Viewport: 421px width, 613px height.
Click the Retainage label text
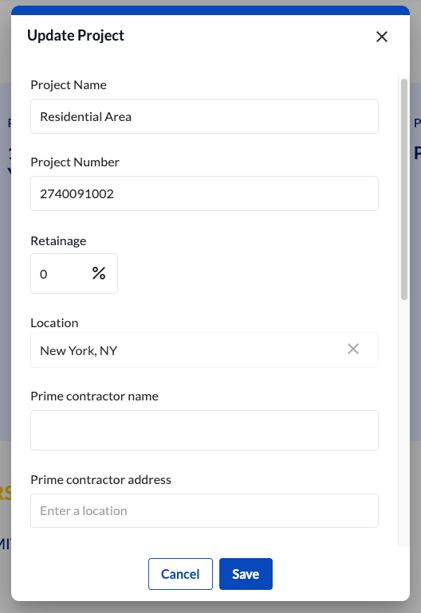(x=58, y=241)
